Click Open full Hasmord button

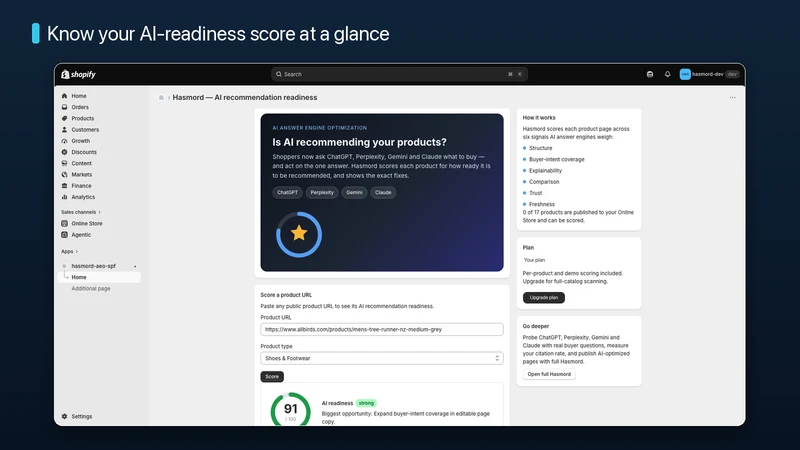pyautogui.click(x=549, y=374)
